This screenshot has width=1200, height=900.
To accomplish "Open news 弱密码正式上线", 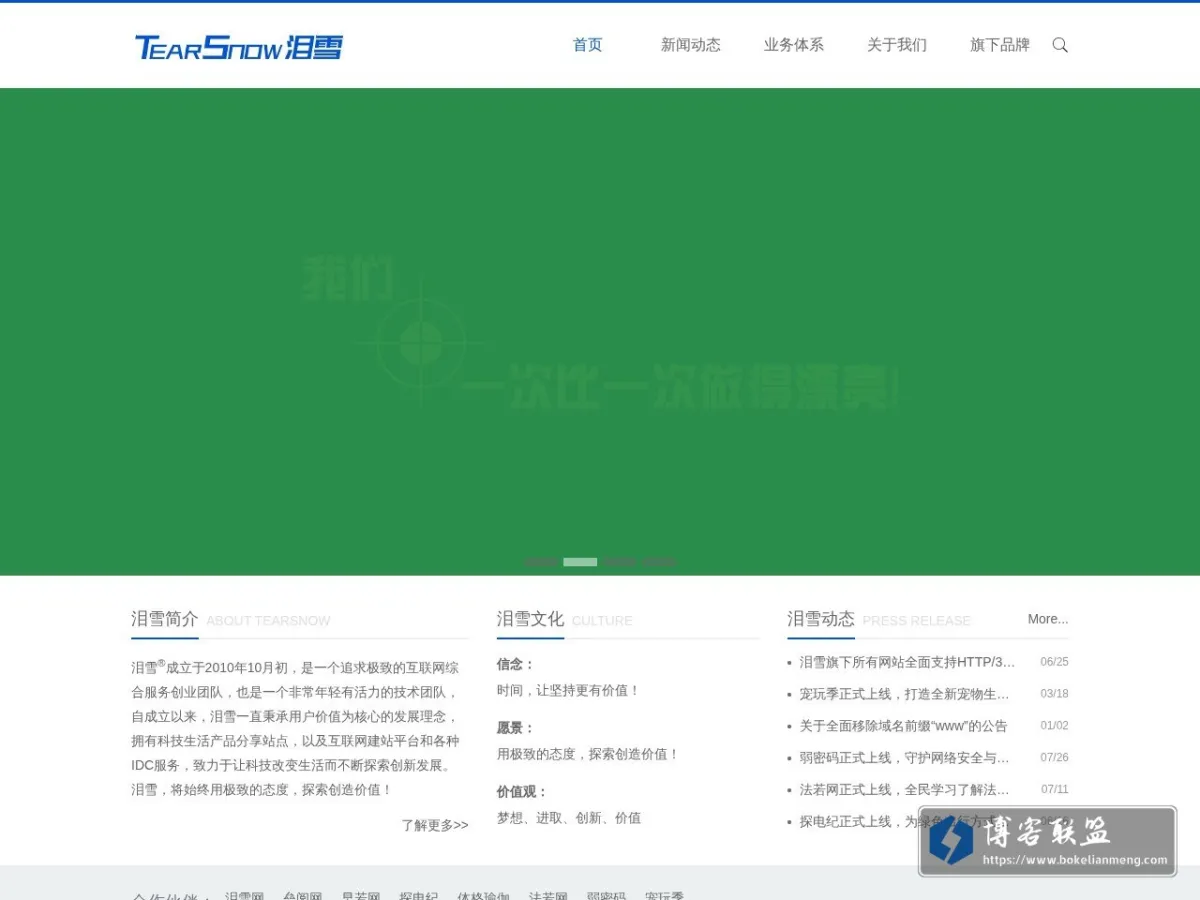I will 905,758.
